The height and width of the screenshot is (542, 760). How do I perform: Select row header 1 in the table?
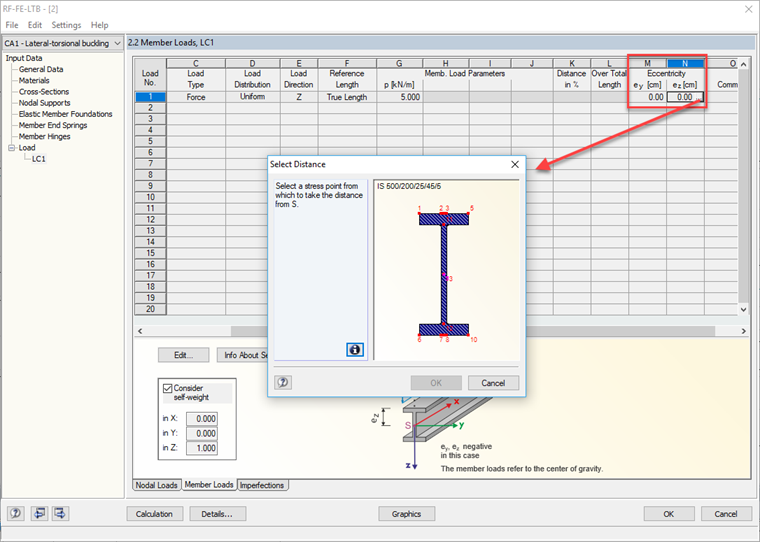coord(150,97)
